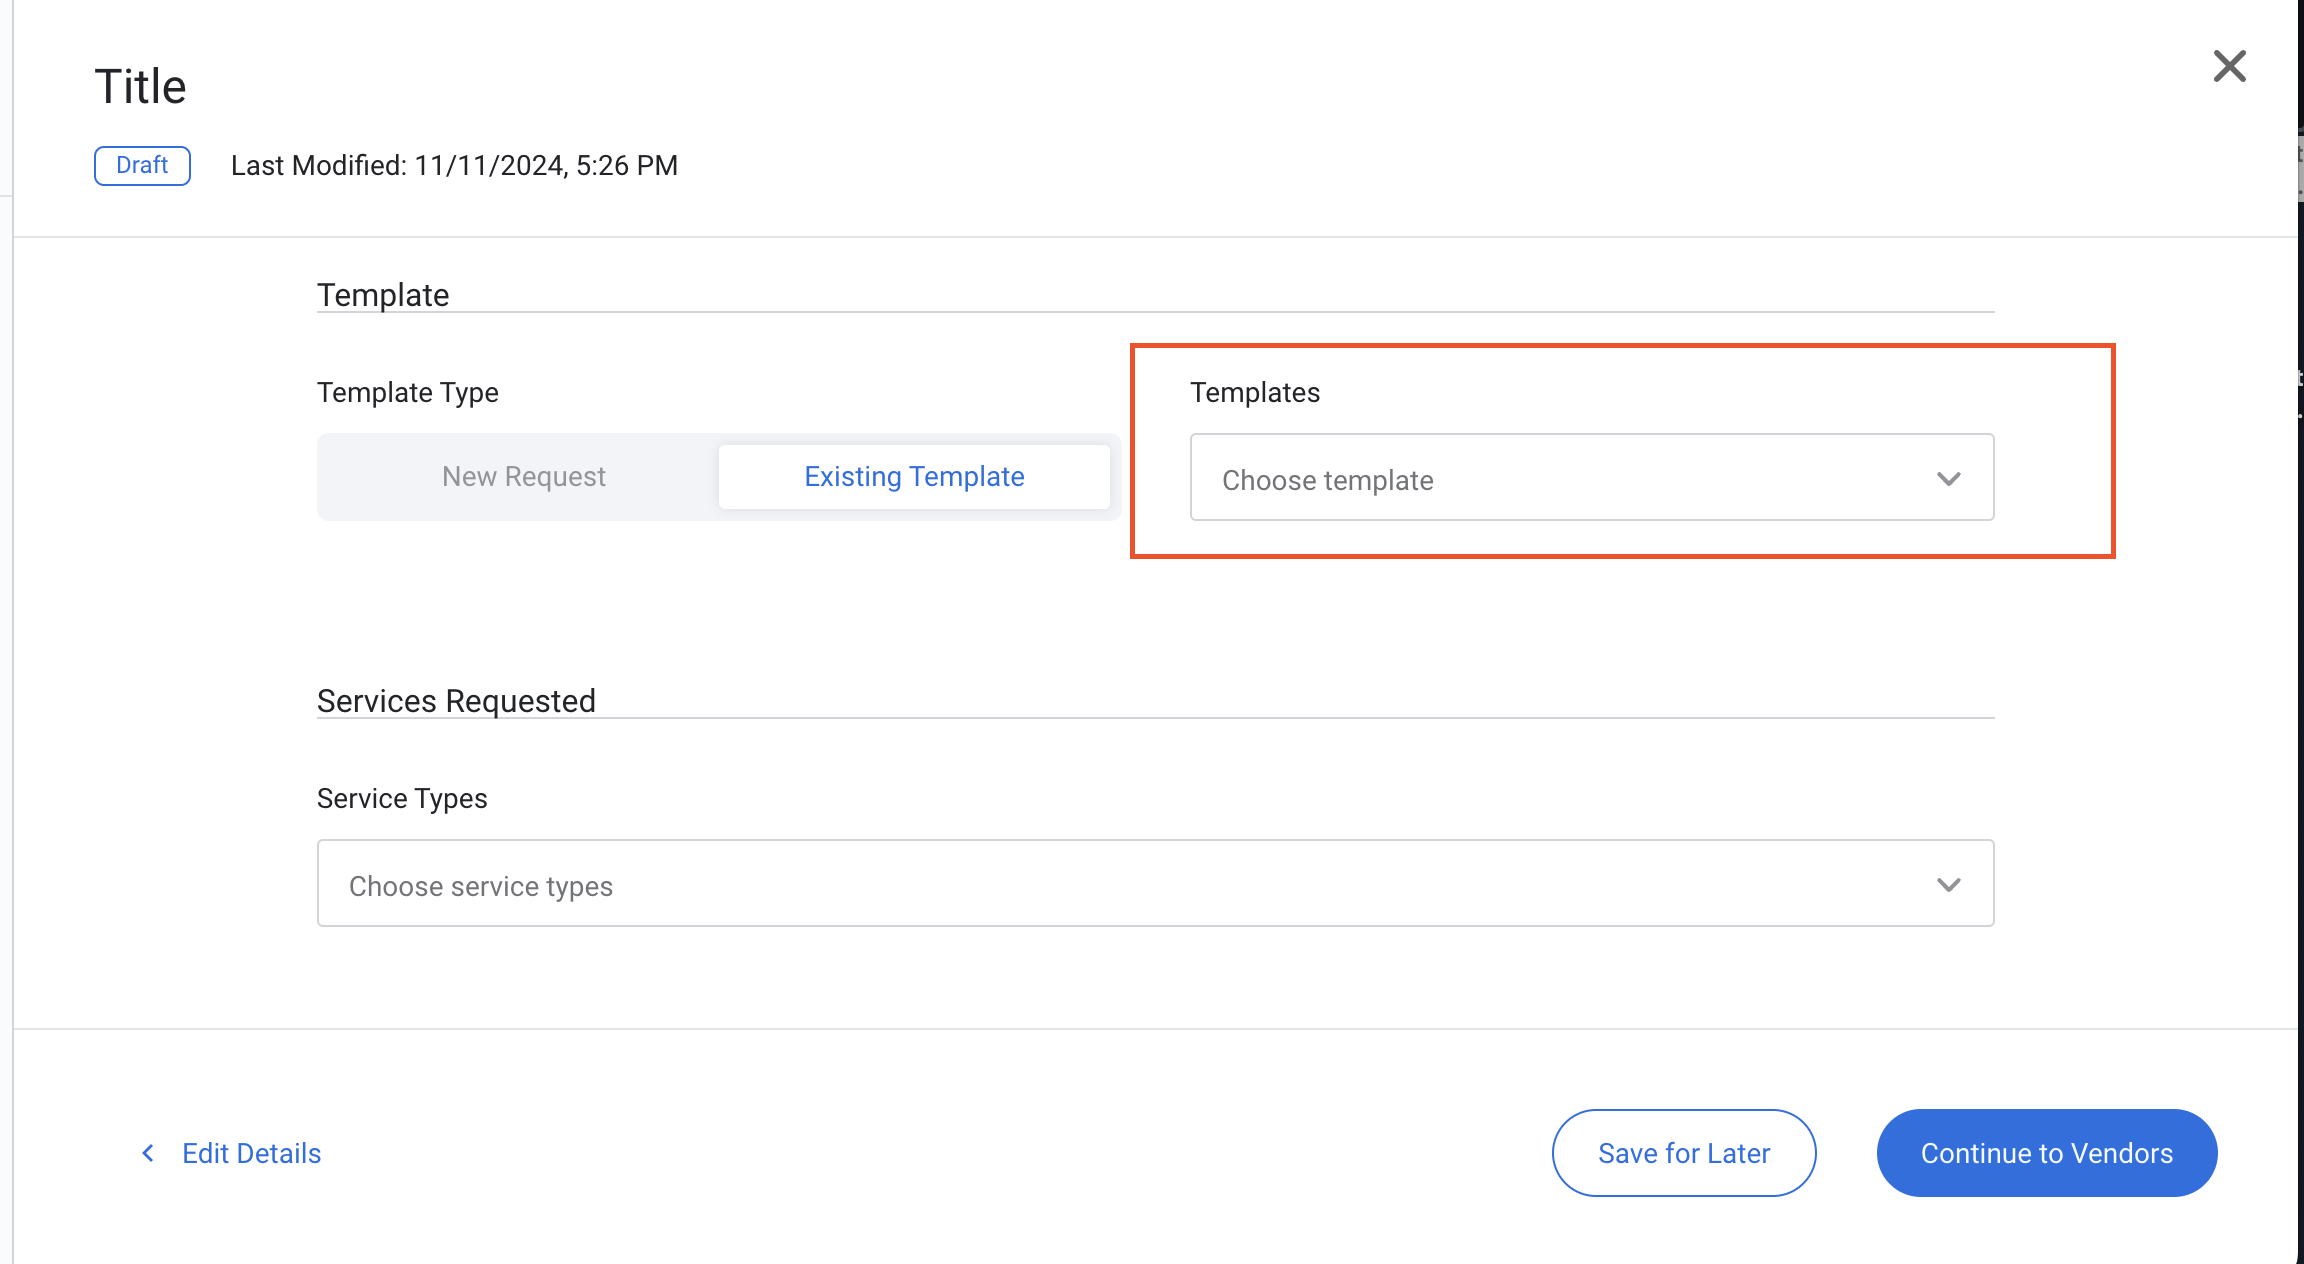This screenshot has width=2304, height=1264.
Task: Click the Templates field label
Action: (1254, 393)
